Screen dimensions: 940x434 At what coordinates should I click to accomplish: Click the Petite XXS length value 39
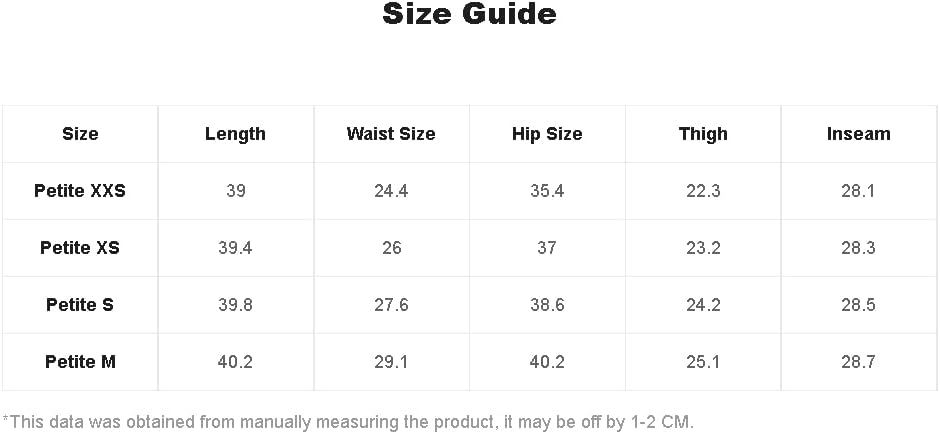coord(235,191)
